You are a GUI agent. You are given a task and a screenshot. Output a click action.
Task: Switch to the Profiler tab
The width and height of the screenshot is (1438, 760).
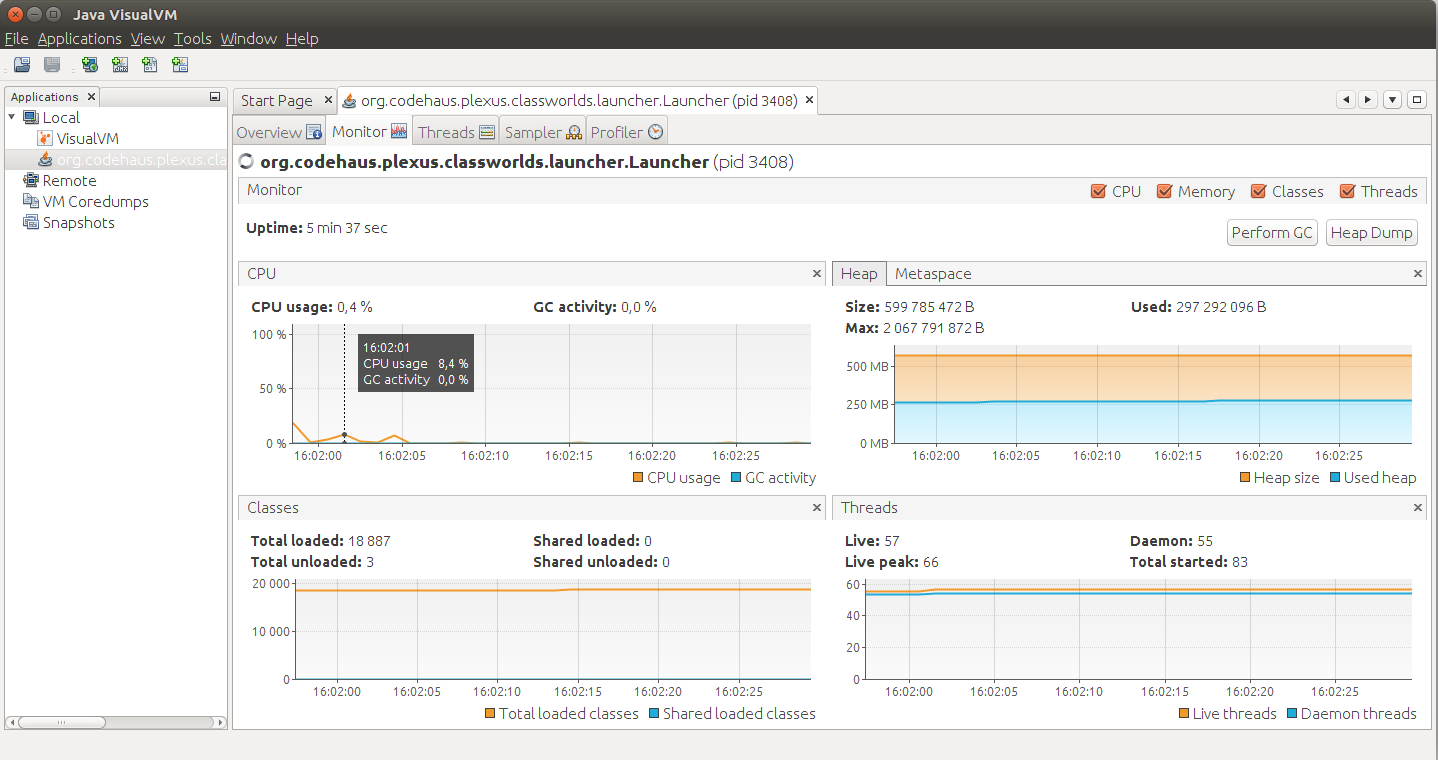[x=626, y=132]
